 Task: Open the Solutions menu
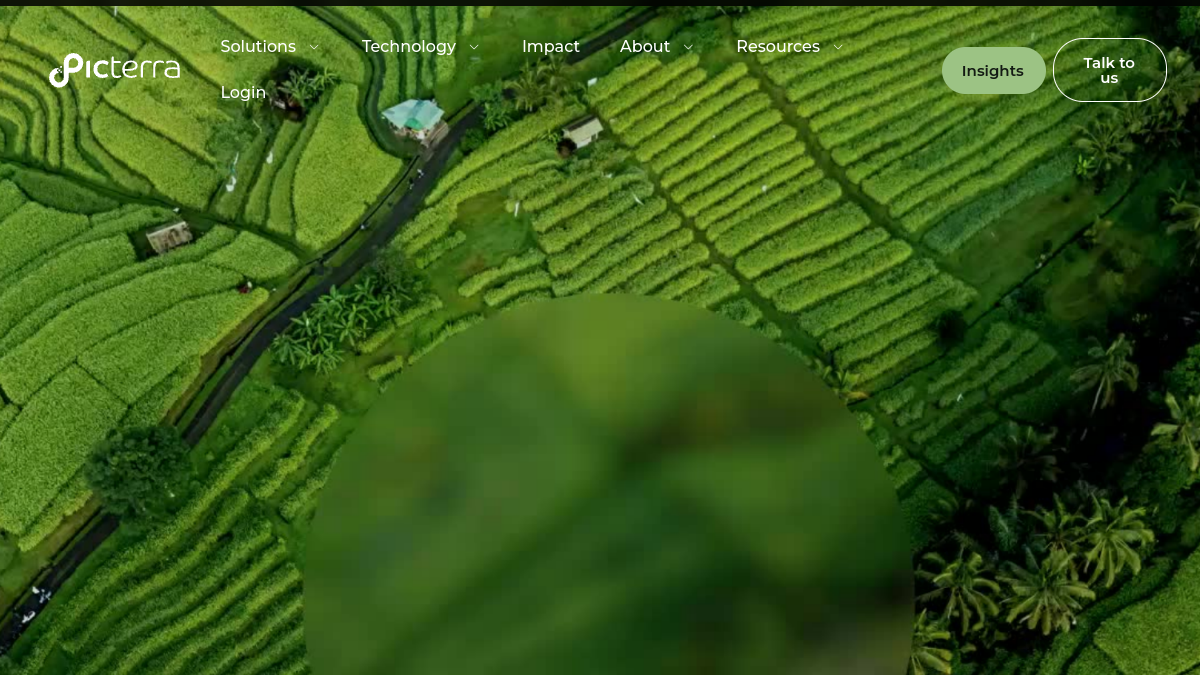(x=258, y=47)
